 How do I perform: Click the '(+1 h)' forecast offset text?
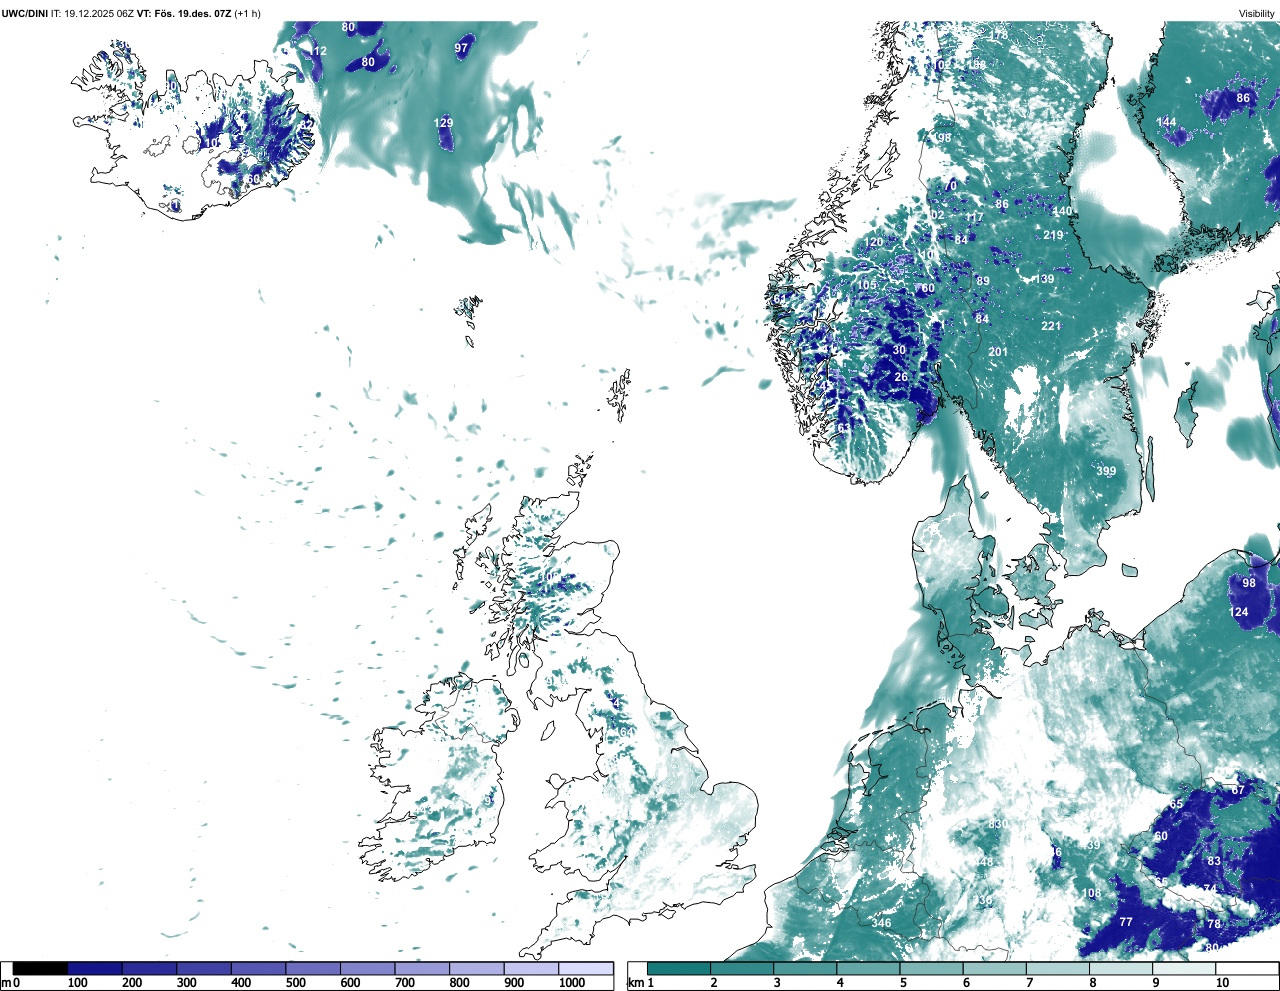[x=248, y=13]
